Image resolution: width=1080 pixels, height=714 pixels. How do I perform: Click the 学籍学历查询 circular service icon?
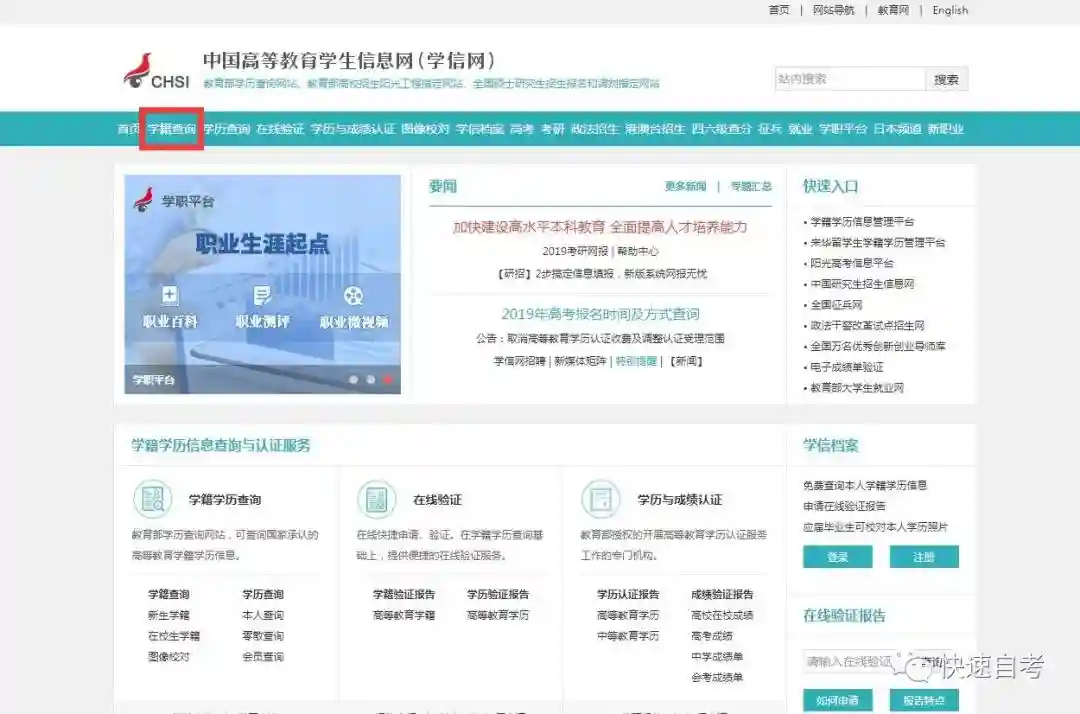155,499
